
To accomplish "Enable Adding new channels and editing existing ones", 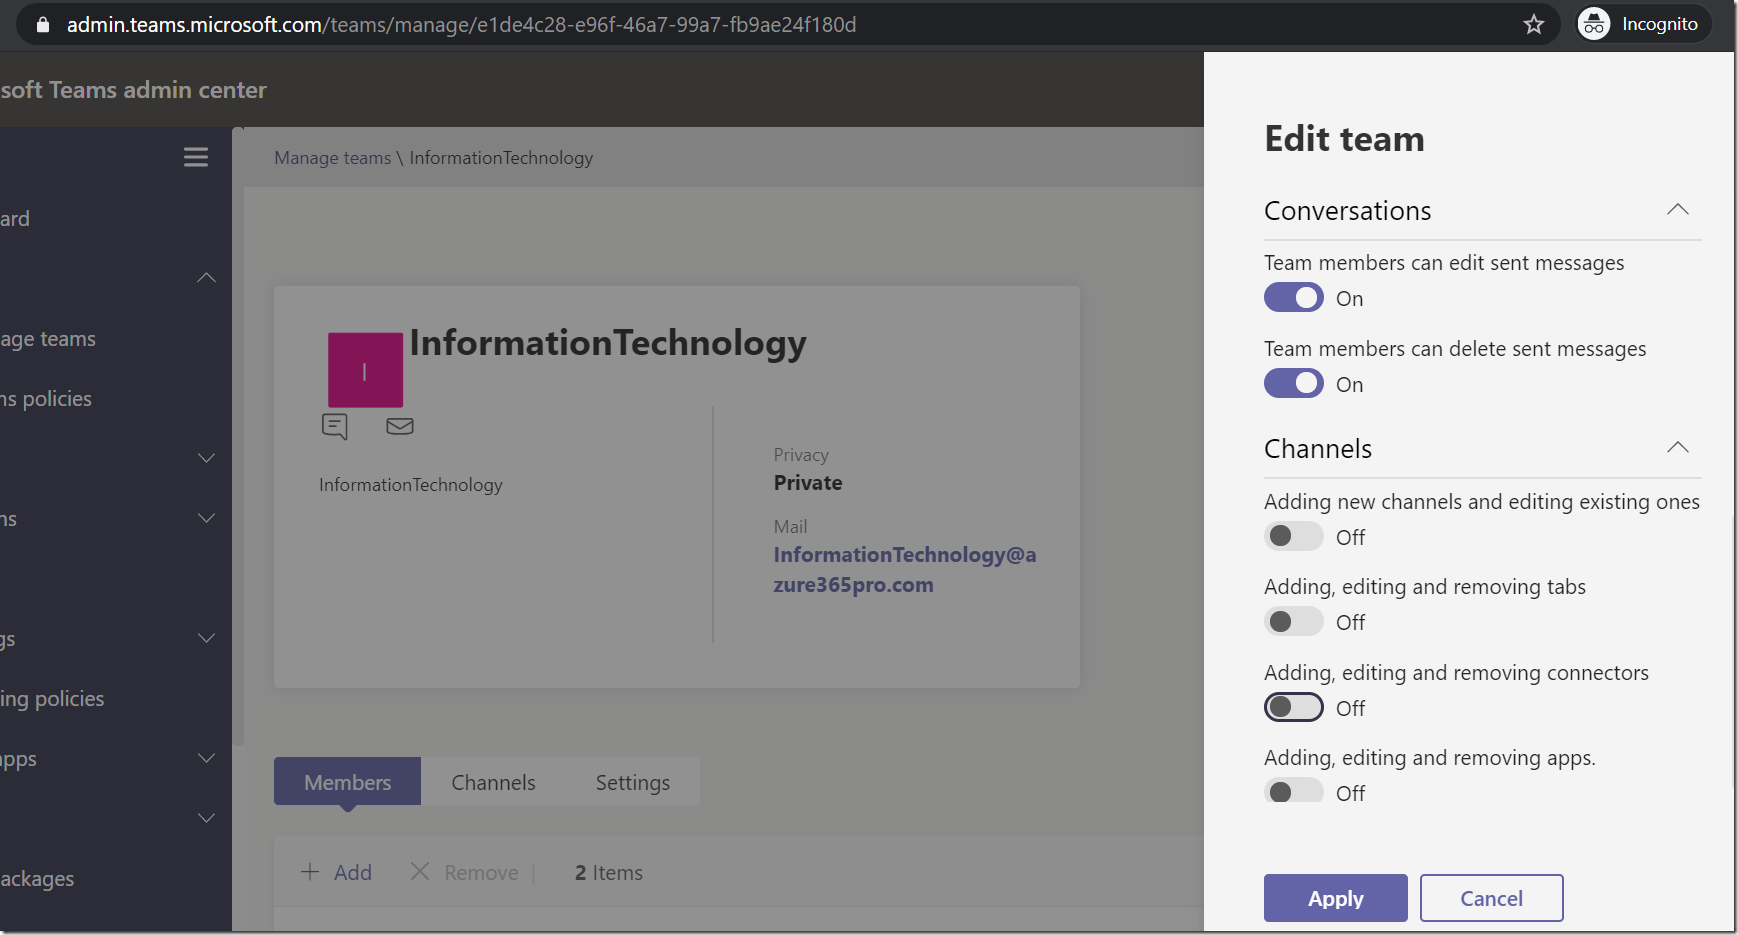I will pos(1294,537).
